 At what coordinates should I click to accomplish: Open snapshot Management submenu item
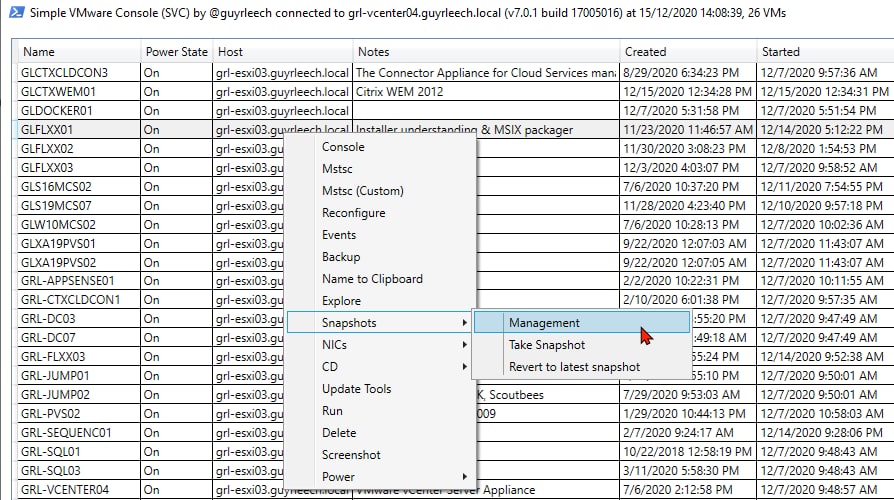(582, 323)
